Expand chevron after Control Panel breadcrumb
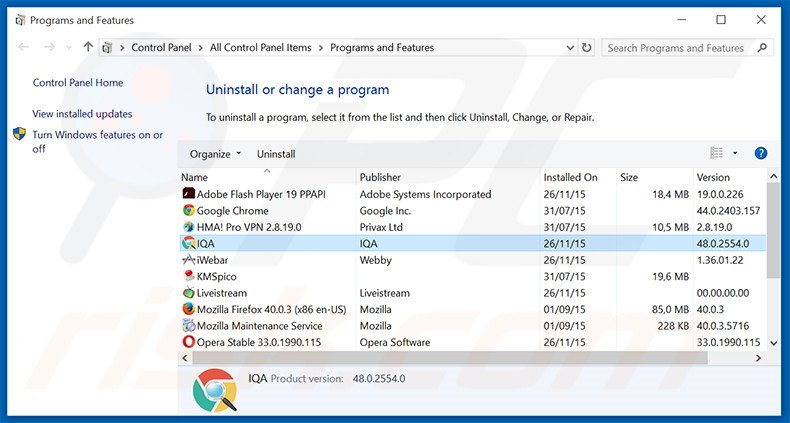Image resolution: width=790 pixels, height=423 pixels. tap(201, 48)
